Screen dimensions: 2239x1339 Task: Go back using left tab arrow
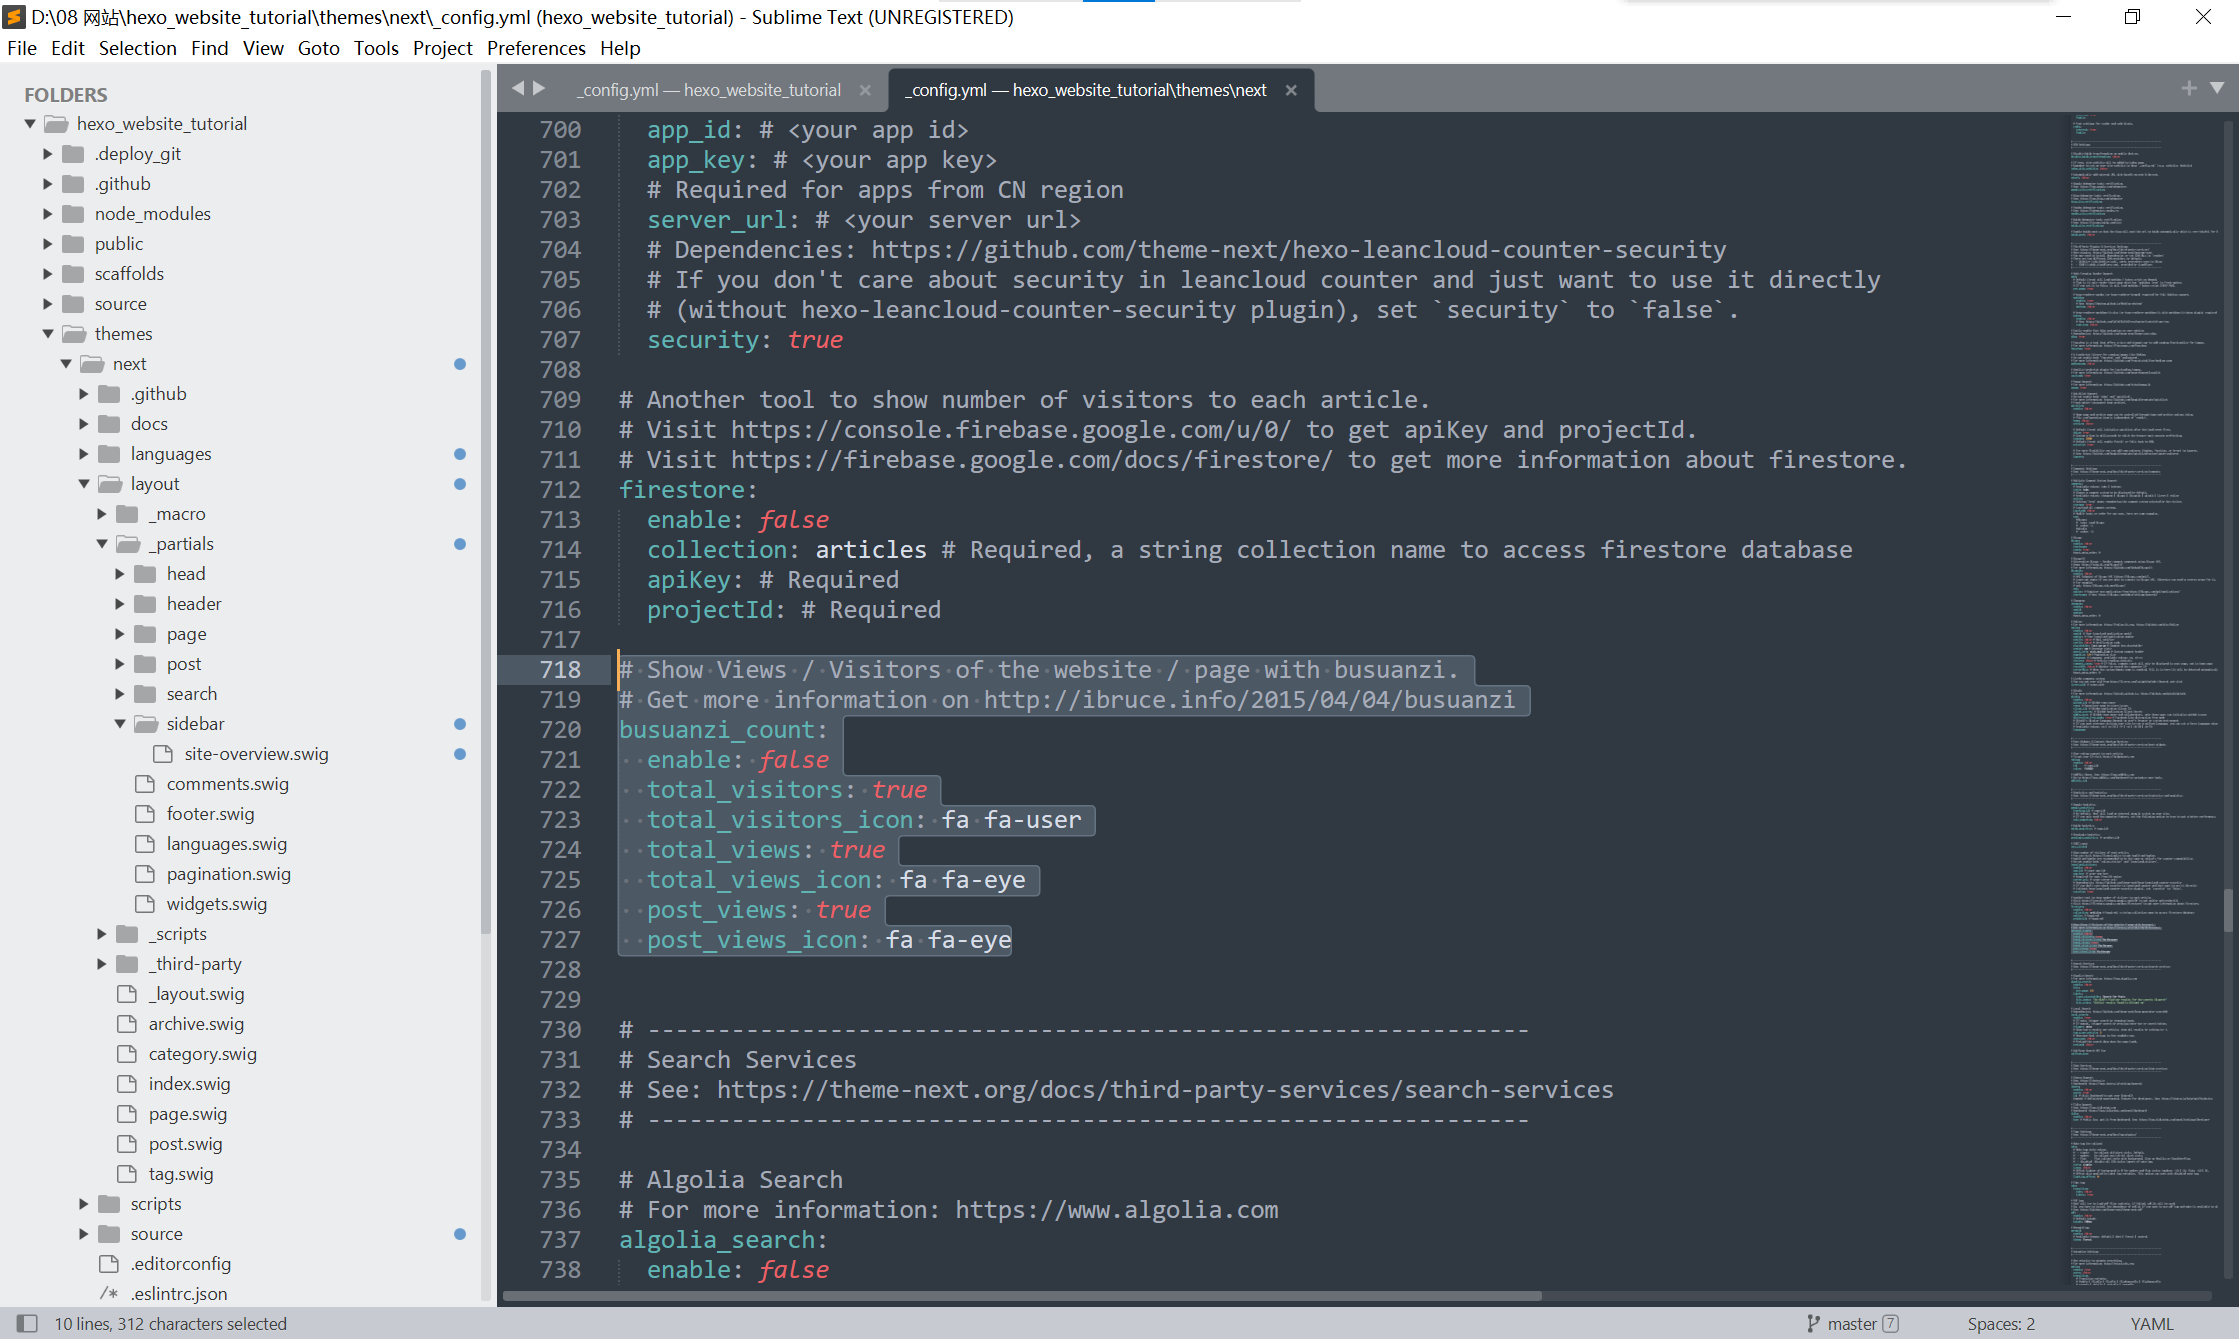[x=518, y=88]
